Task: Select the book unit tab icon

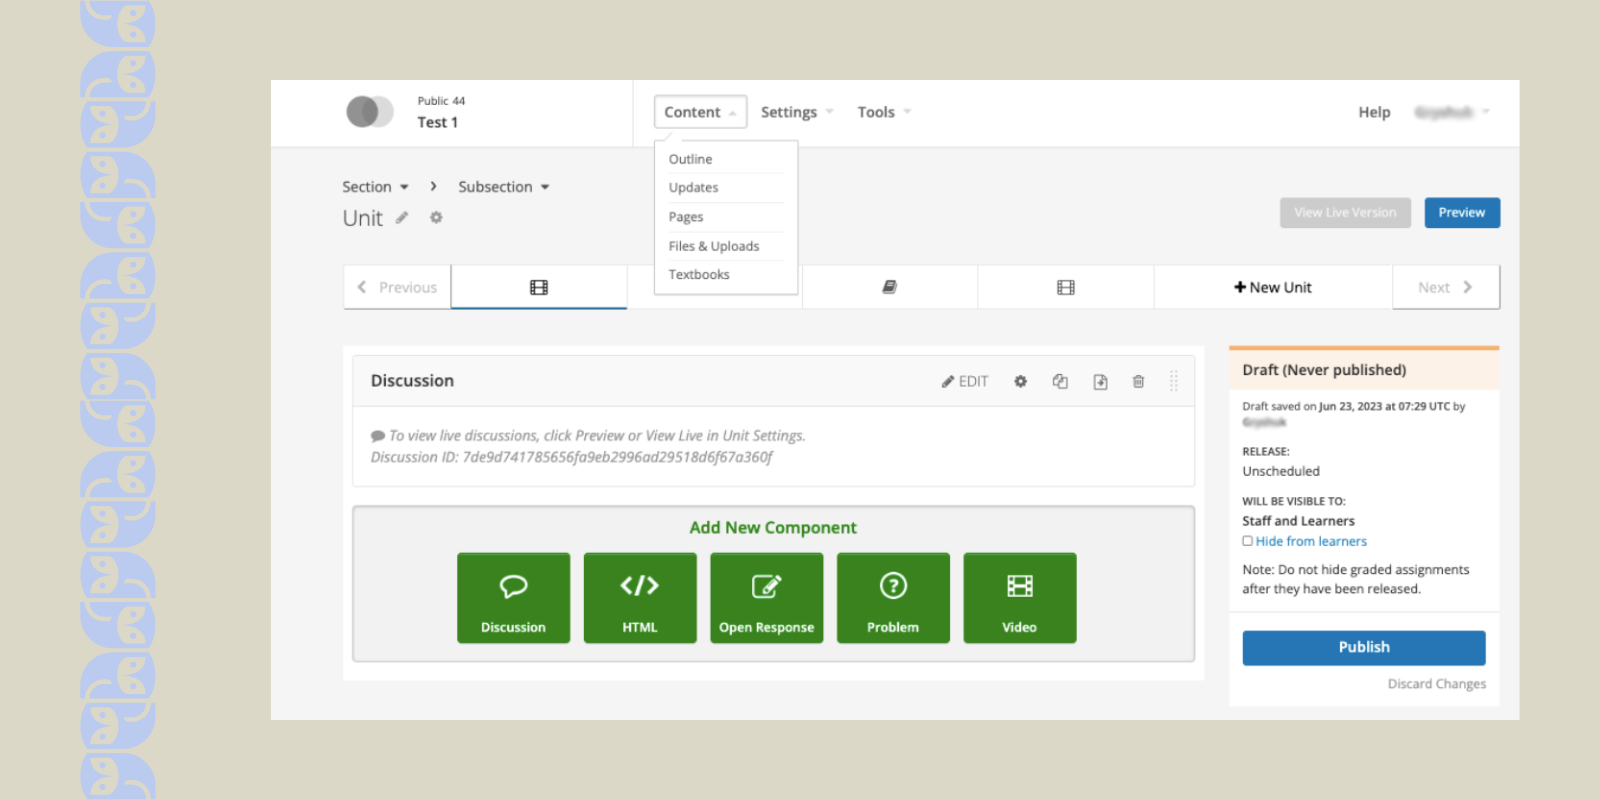Action: pyautogui.click(x=889, y=287)
